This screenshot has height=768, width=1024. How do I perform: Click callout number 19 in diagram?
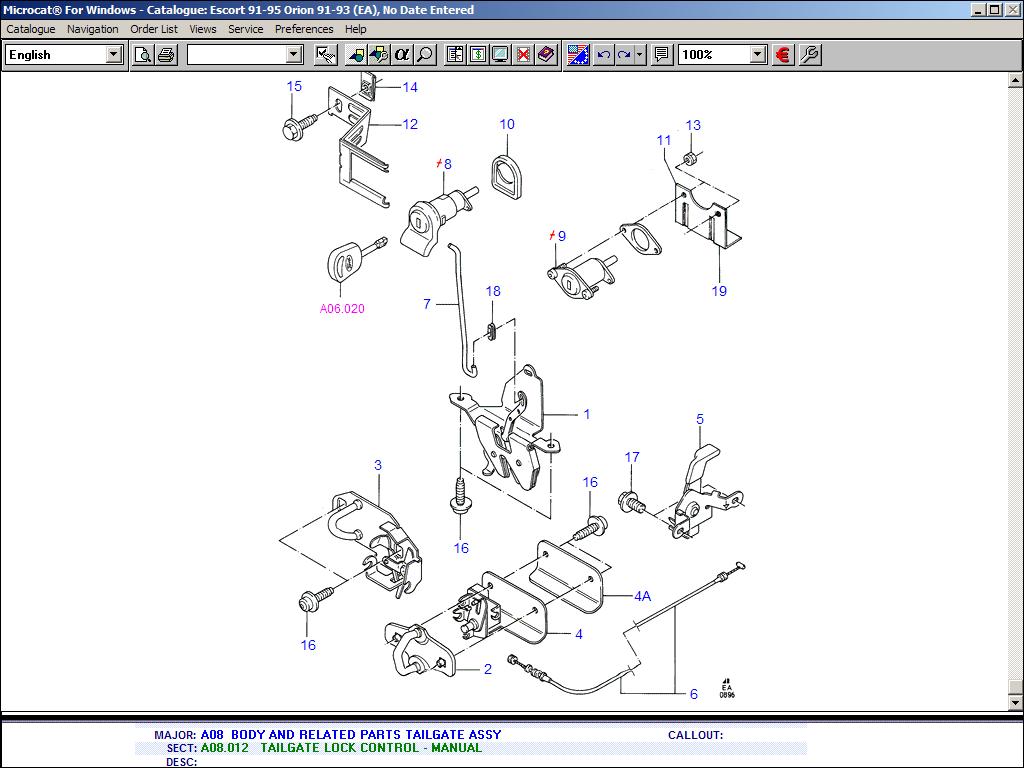[x=719, y=291]
